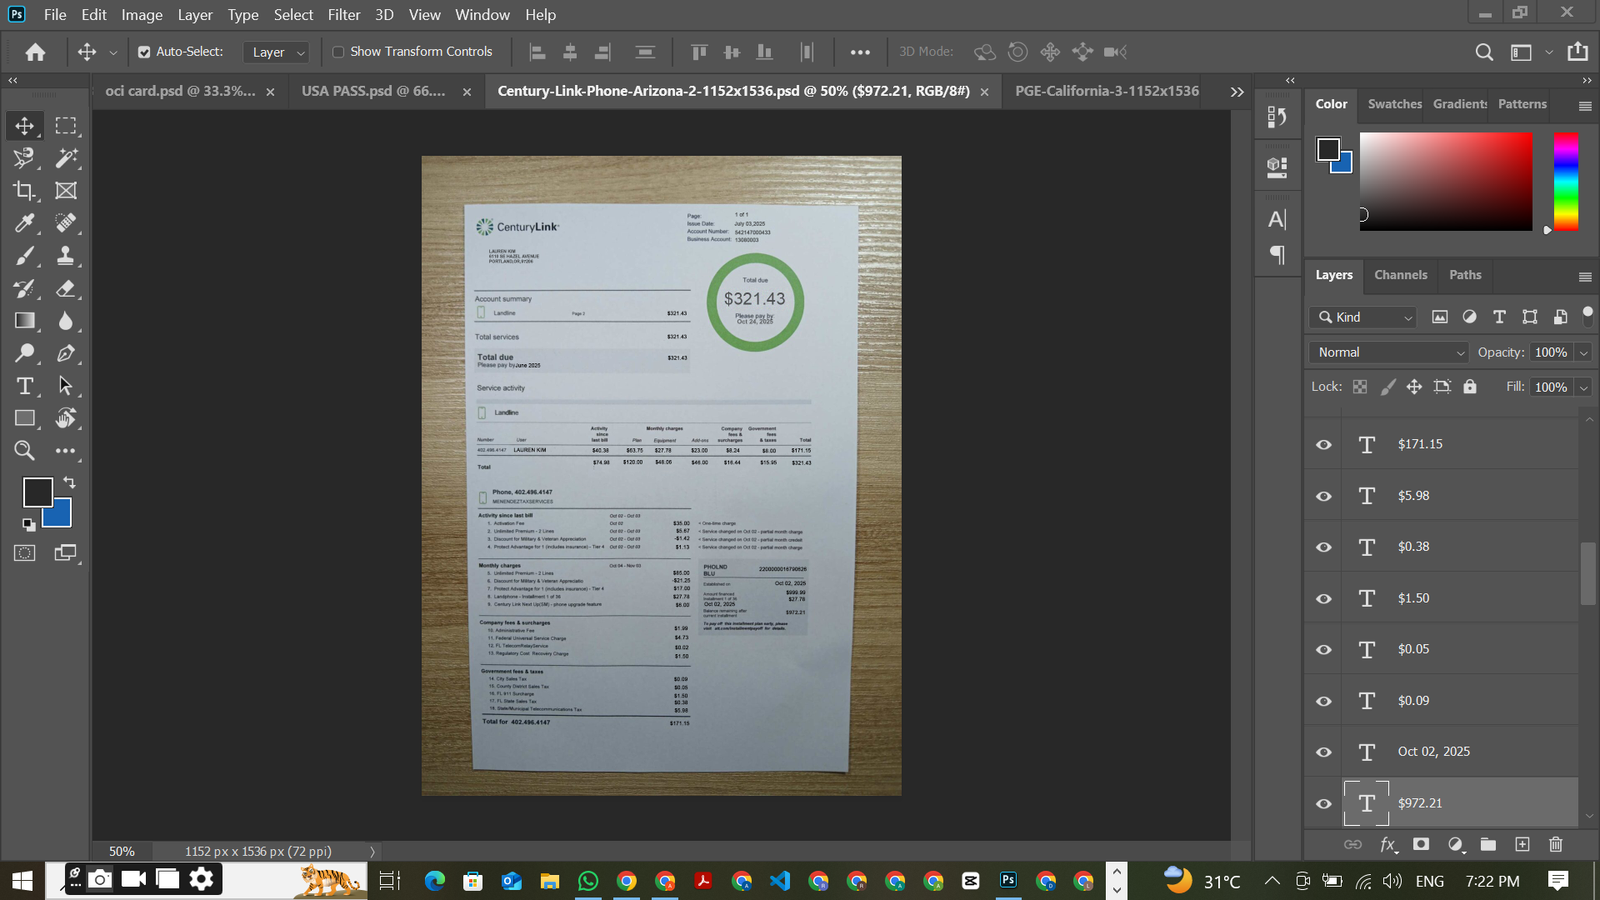This screenshot has height=900, width=1600.
Task: Open the Color panel options menu
Action: click(x=1585, y=105)
